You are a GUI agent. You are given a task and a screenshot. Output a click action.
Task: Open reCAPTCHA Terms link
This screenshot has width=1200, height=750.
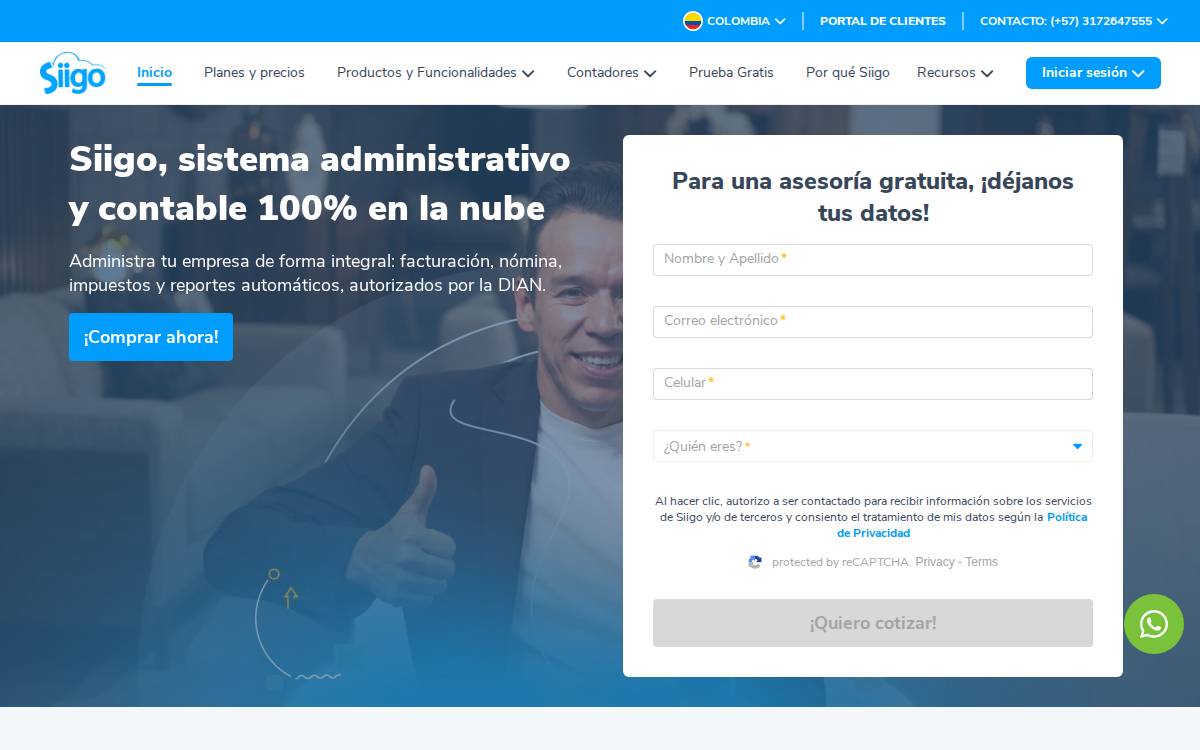tap(981, 562)
